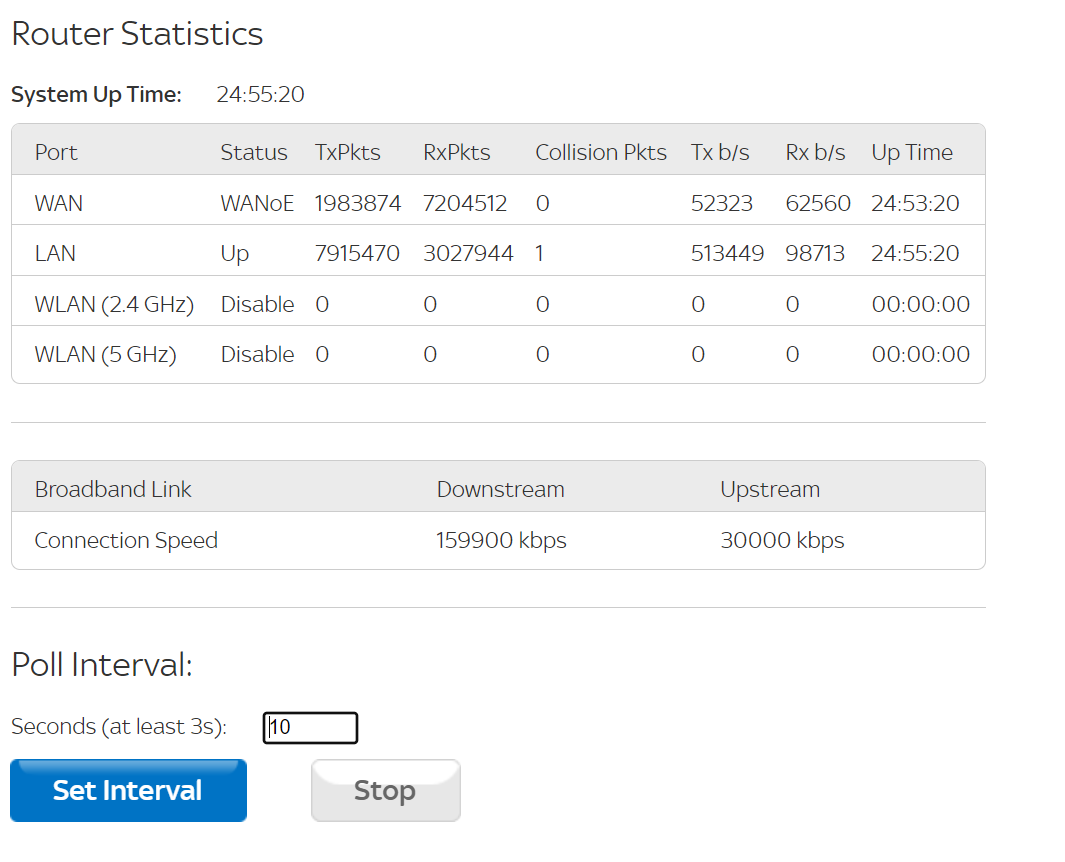Select the WAN row in the statistics table

point(58,203)
